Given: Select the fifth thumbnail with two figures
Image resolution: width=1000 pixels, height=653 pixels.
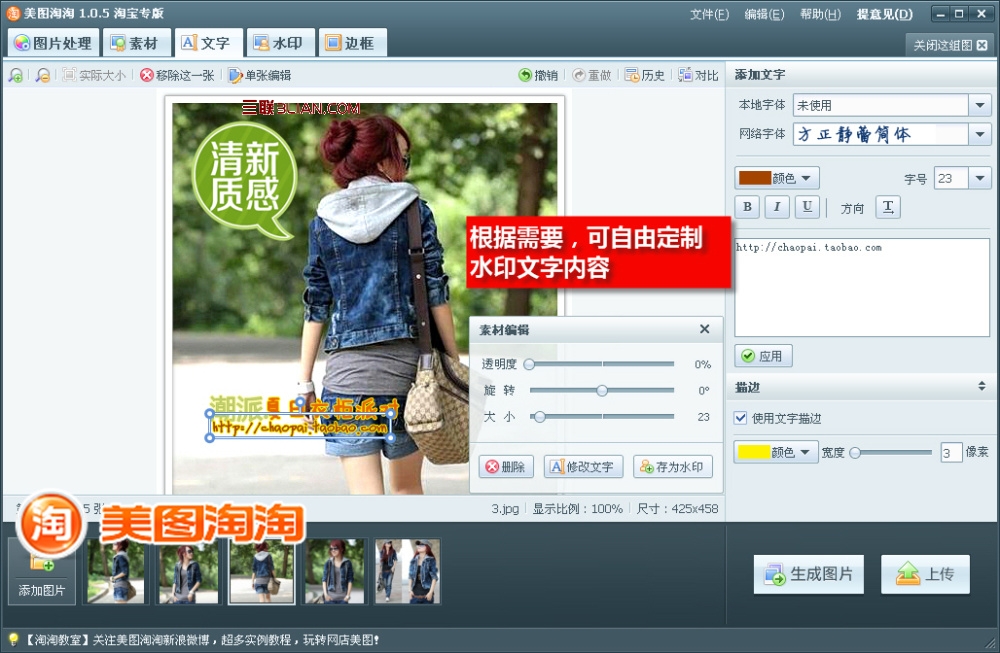Looking at the screenshot, I should click(x=408, y=571).
